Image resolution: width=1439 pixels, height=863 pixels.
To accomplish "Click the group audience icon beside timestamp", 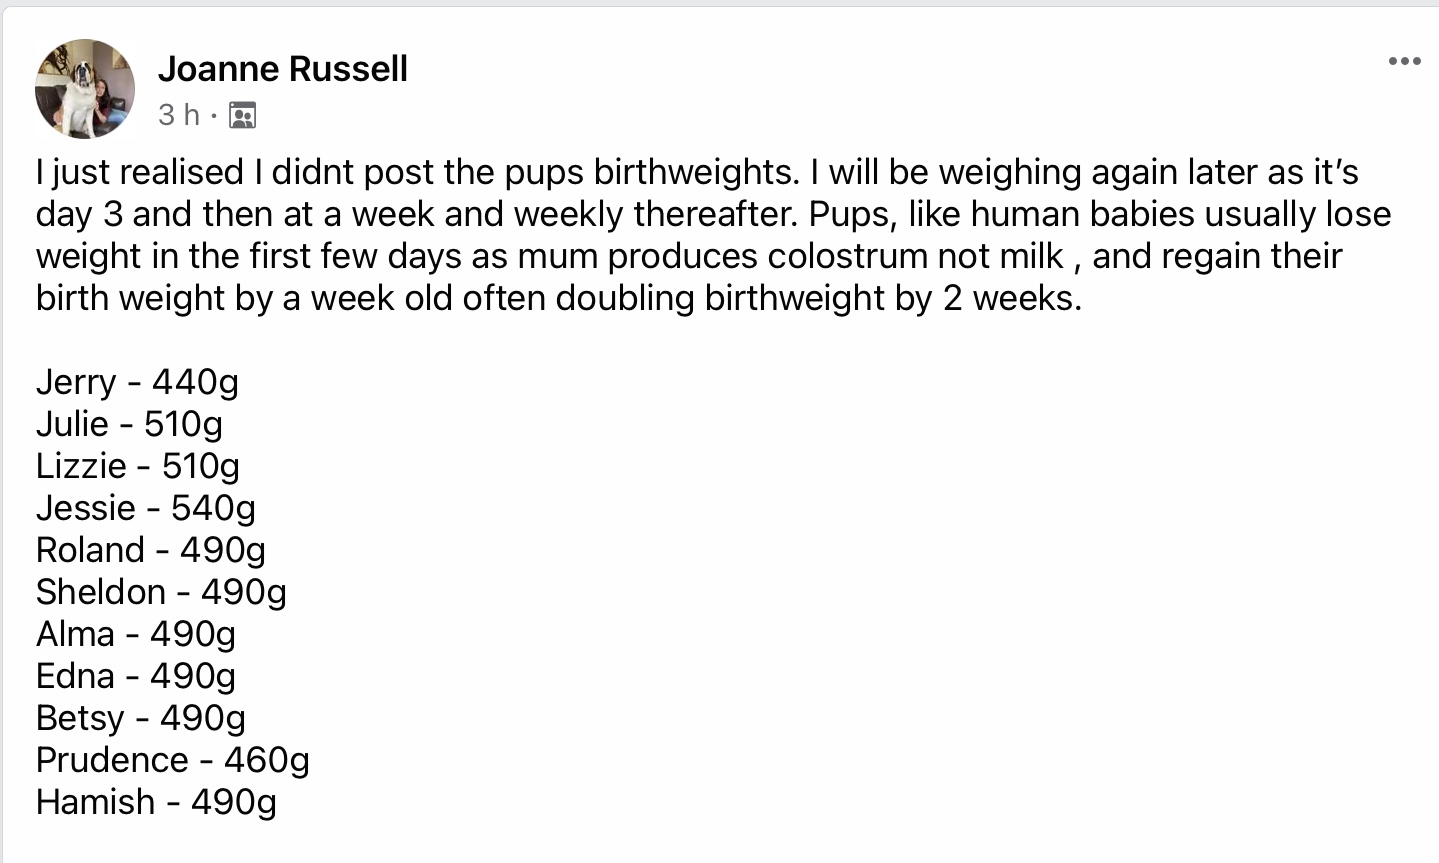I will pyautogui.click(x=242, y=116).
